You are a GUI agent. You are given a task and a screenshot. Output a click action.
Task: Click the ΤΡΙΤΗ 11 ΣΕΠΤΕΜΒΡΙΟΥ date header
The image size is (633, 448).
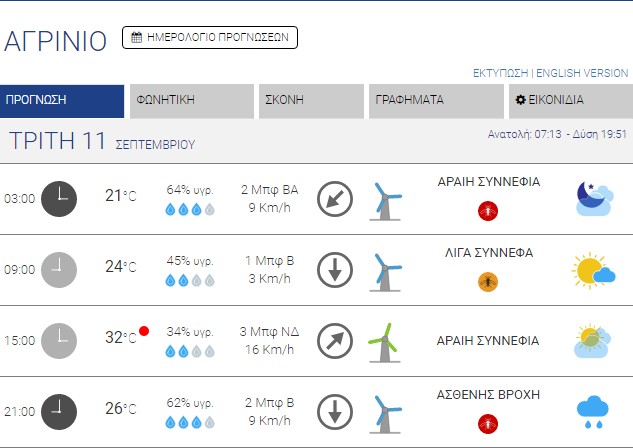(102, 141)
